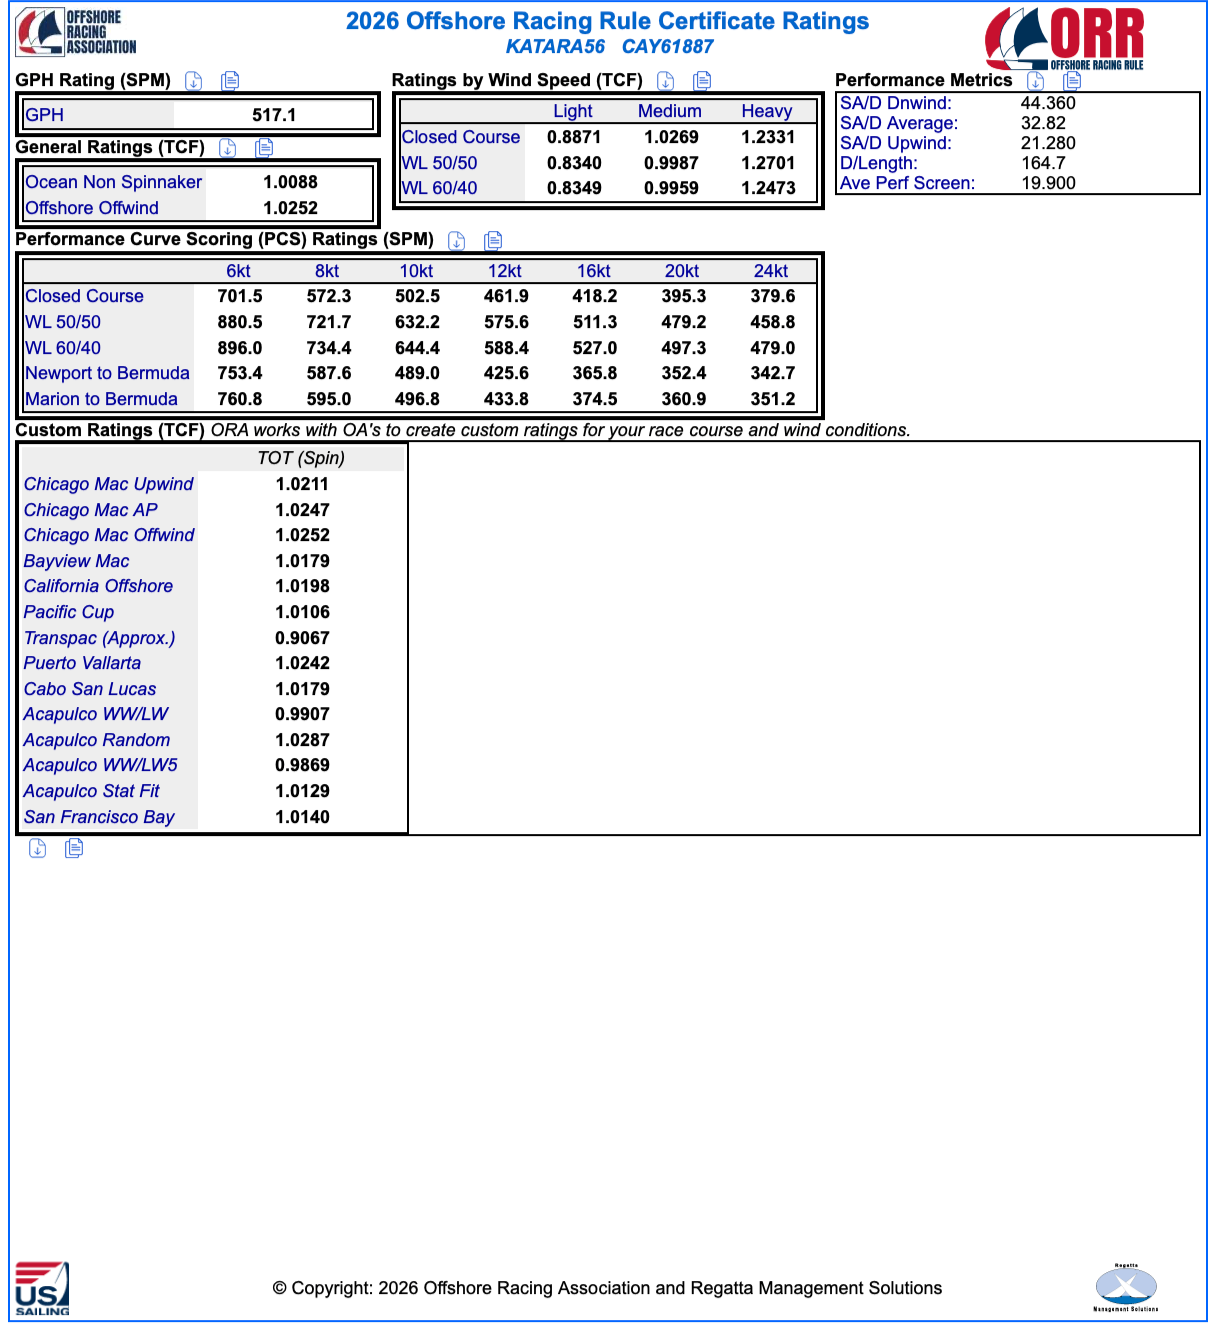Click the 6kt column header
Screen dimensions: 1209x1329
(x=238, y=271)
